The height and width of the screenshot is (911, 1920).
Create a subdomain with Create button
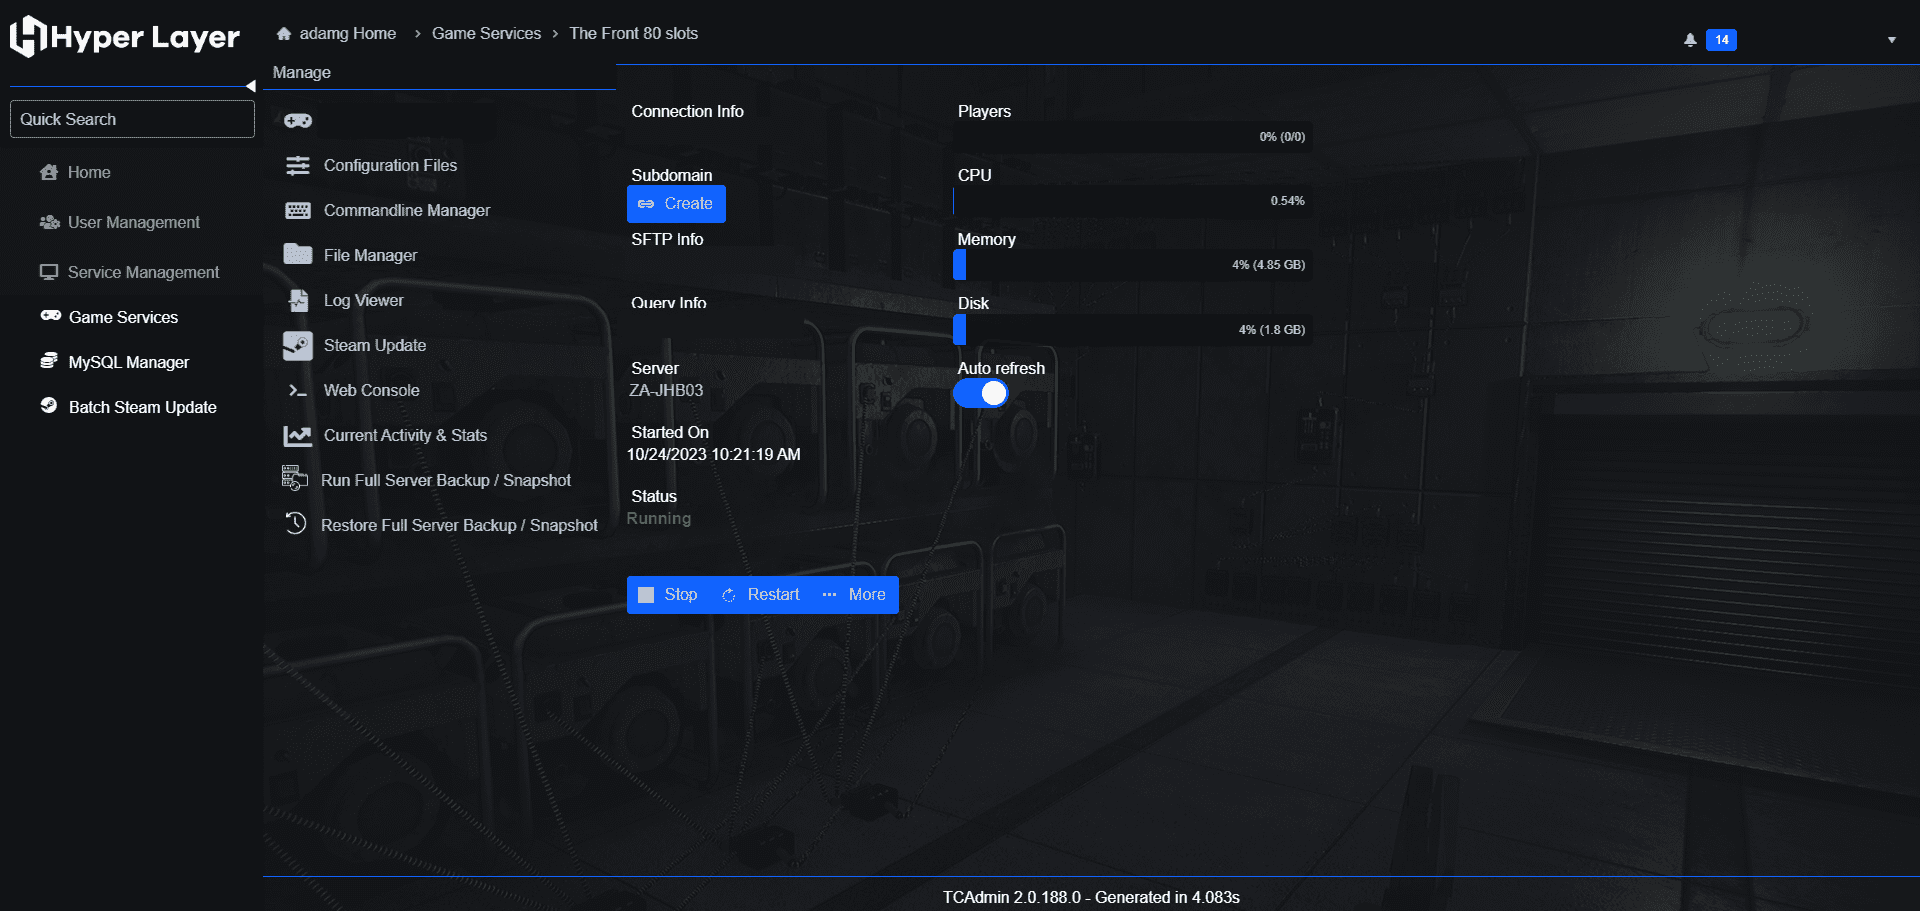click(x=676, y=204)
